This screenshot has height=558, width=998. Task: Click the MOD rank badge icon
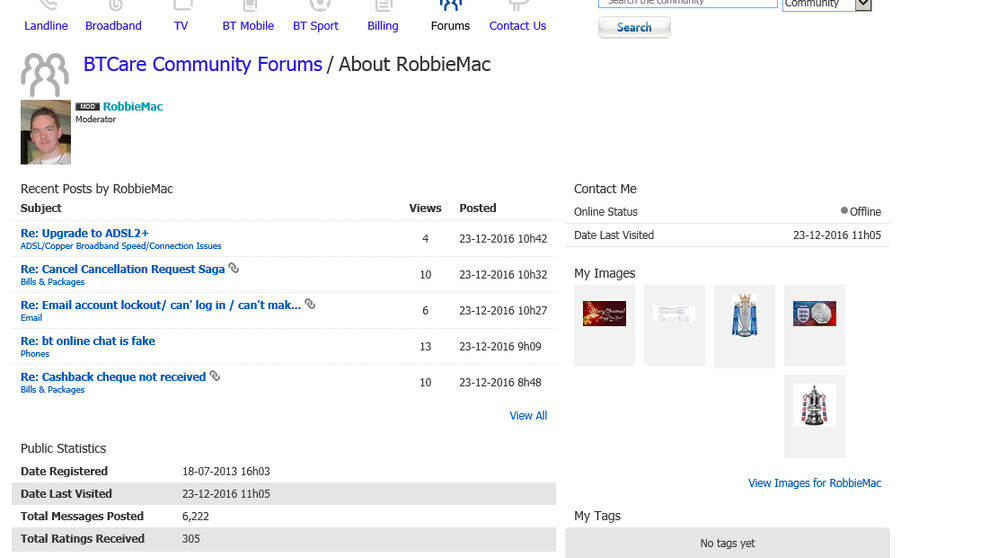pyautogui.click(x=88, y=106)
